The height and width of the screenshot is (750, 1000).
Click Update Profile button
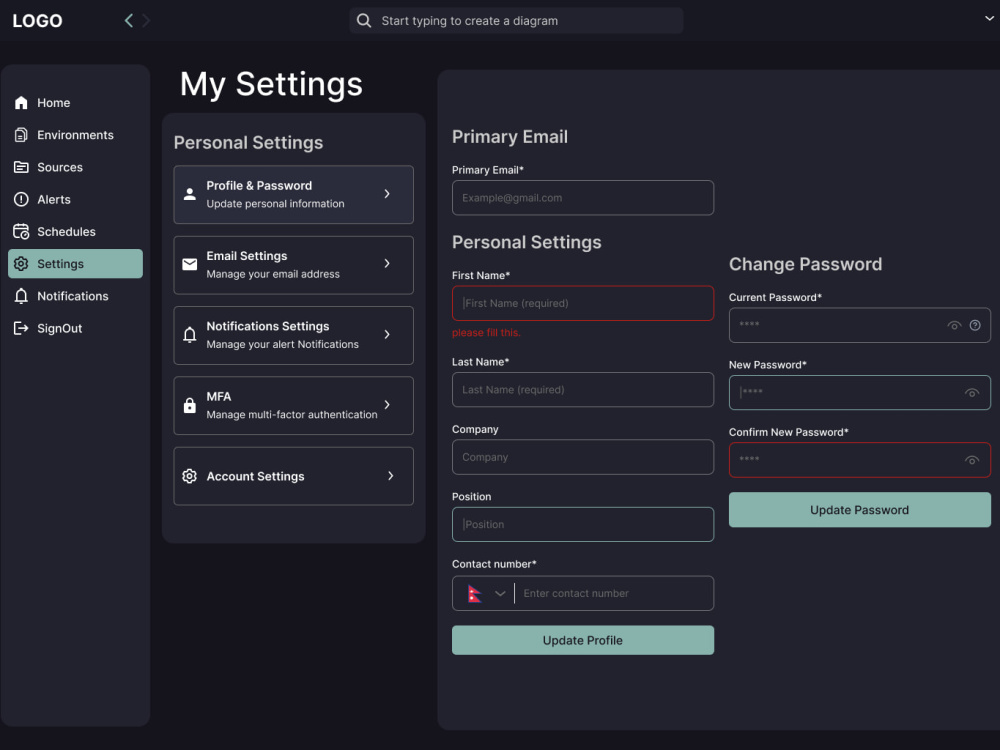click(x=583, y=640)
